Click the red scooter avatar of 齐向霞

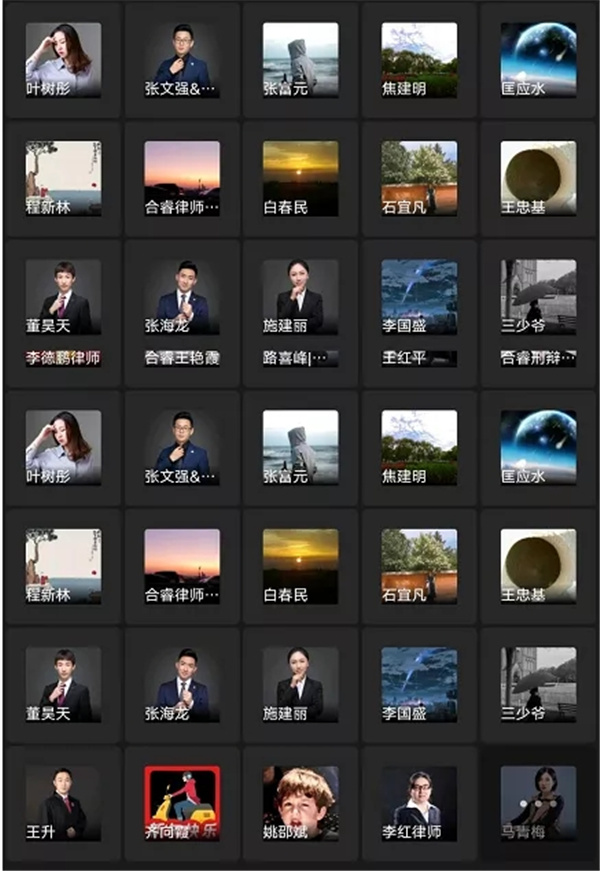182,803
